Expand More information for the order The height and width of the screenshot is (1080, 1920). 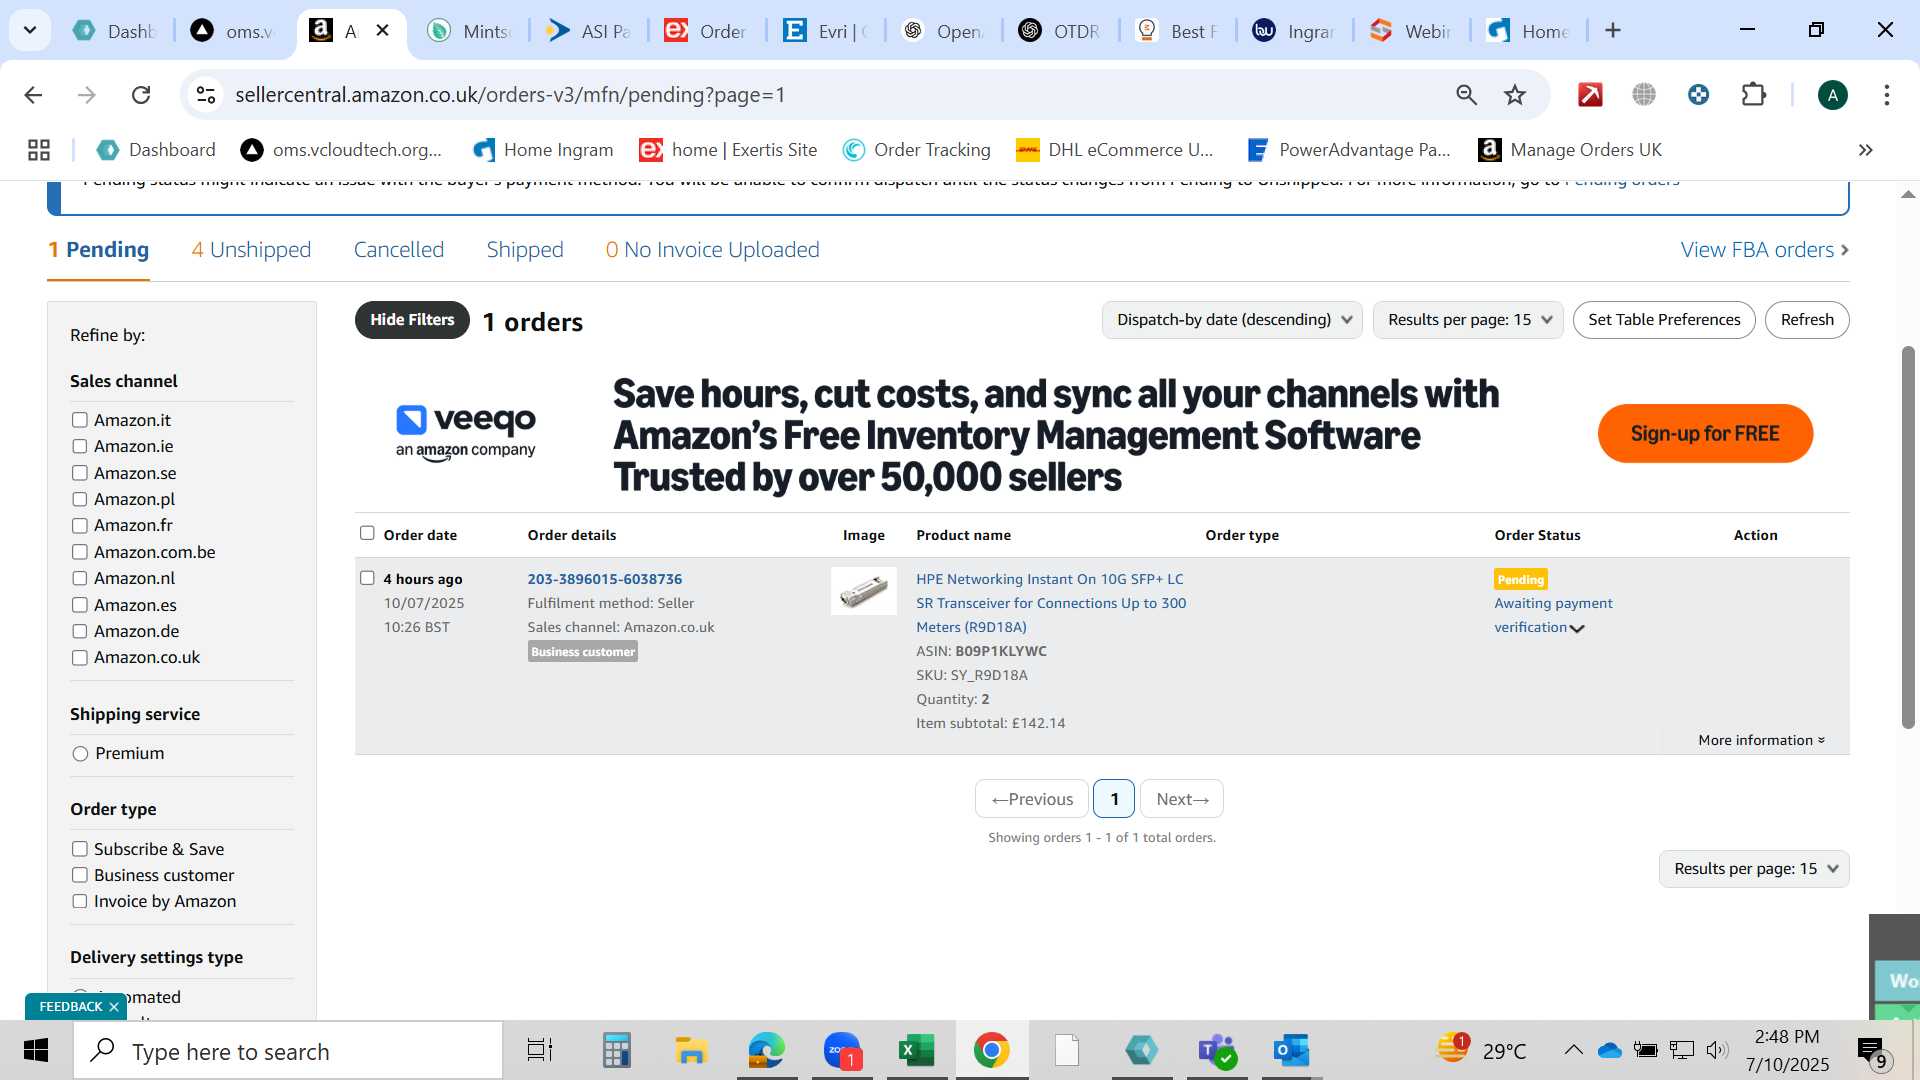[x=1761, y=740]
